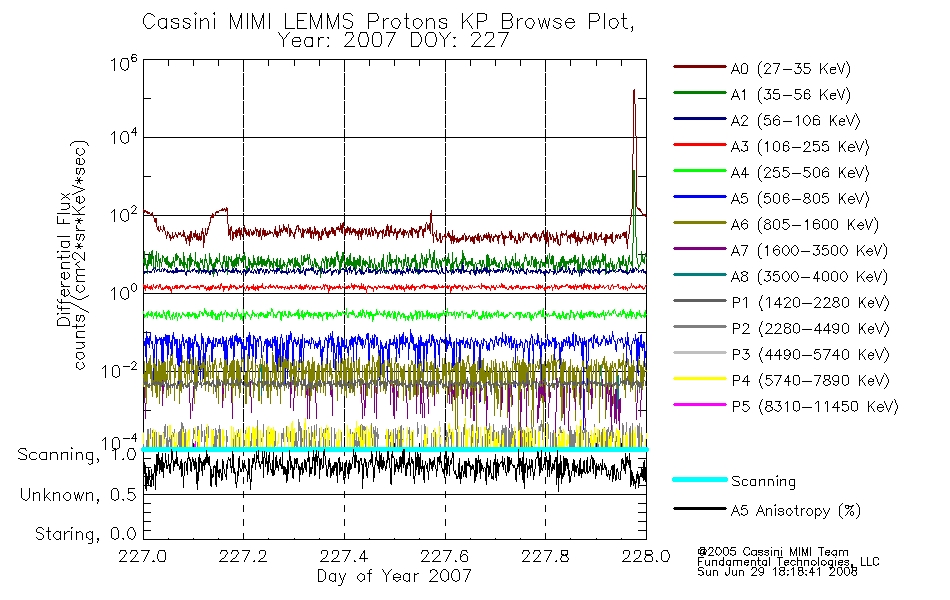Viewport: 950px width, 600px height.
Task: Click the A2 (56-106 KeV) legend label
Action: [x=796, y=121]
